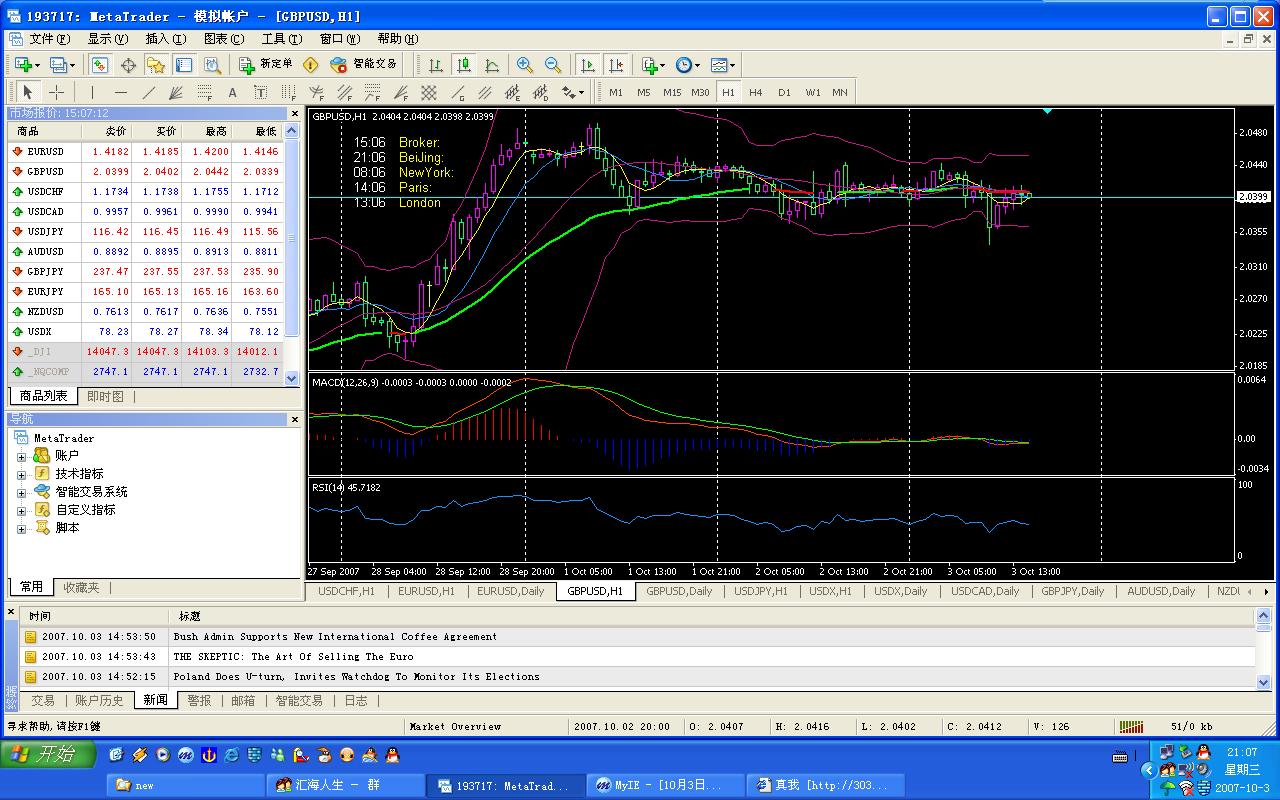Viewport: 1280px width, 800px height.
Task: Open the Data Window crosshair-circle icon
Action: tap(128, 65)
